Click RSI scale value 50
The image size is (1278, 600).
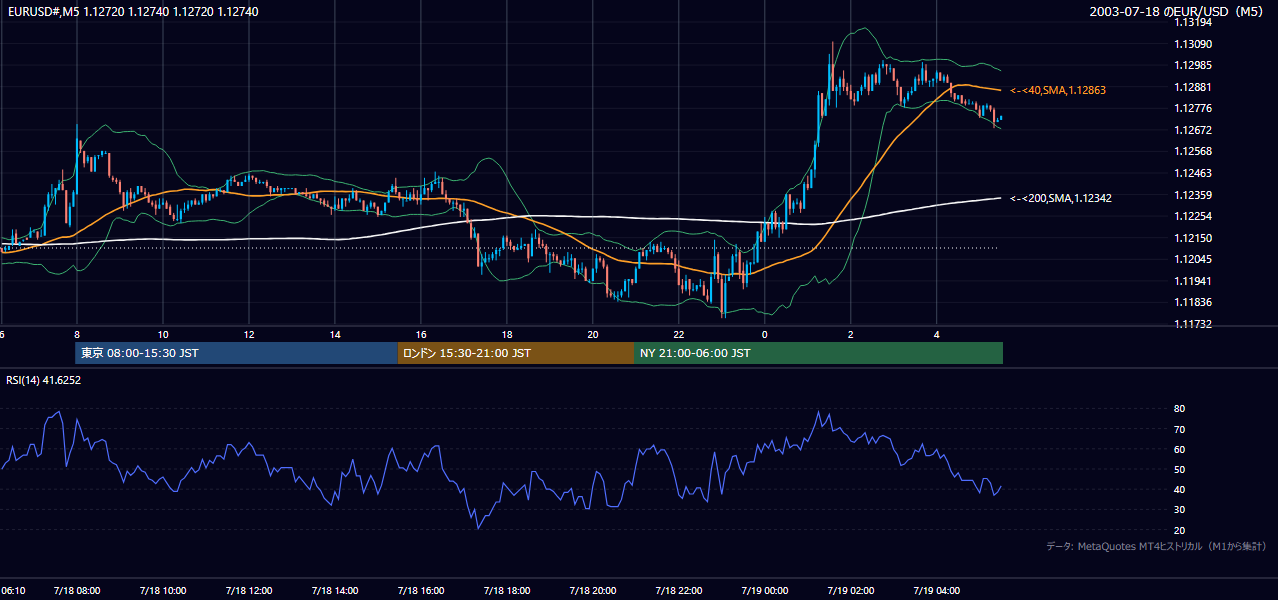pos(1179,469)
